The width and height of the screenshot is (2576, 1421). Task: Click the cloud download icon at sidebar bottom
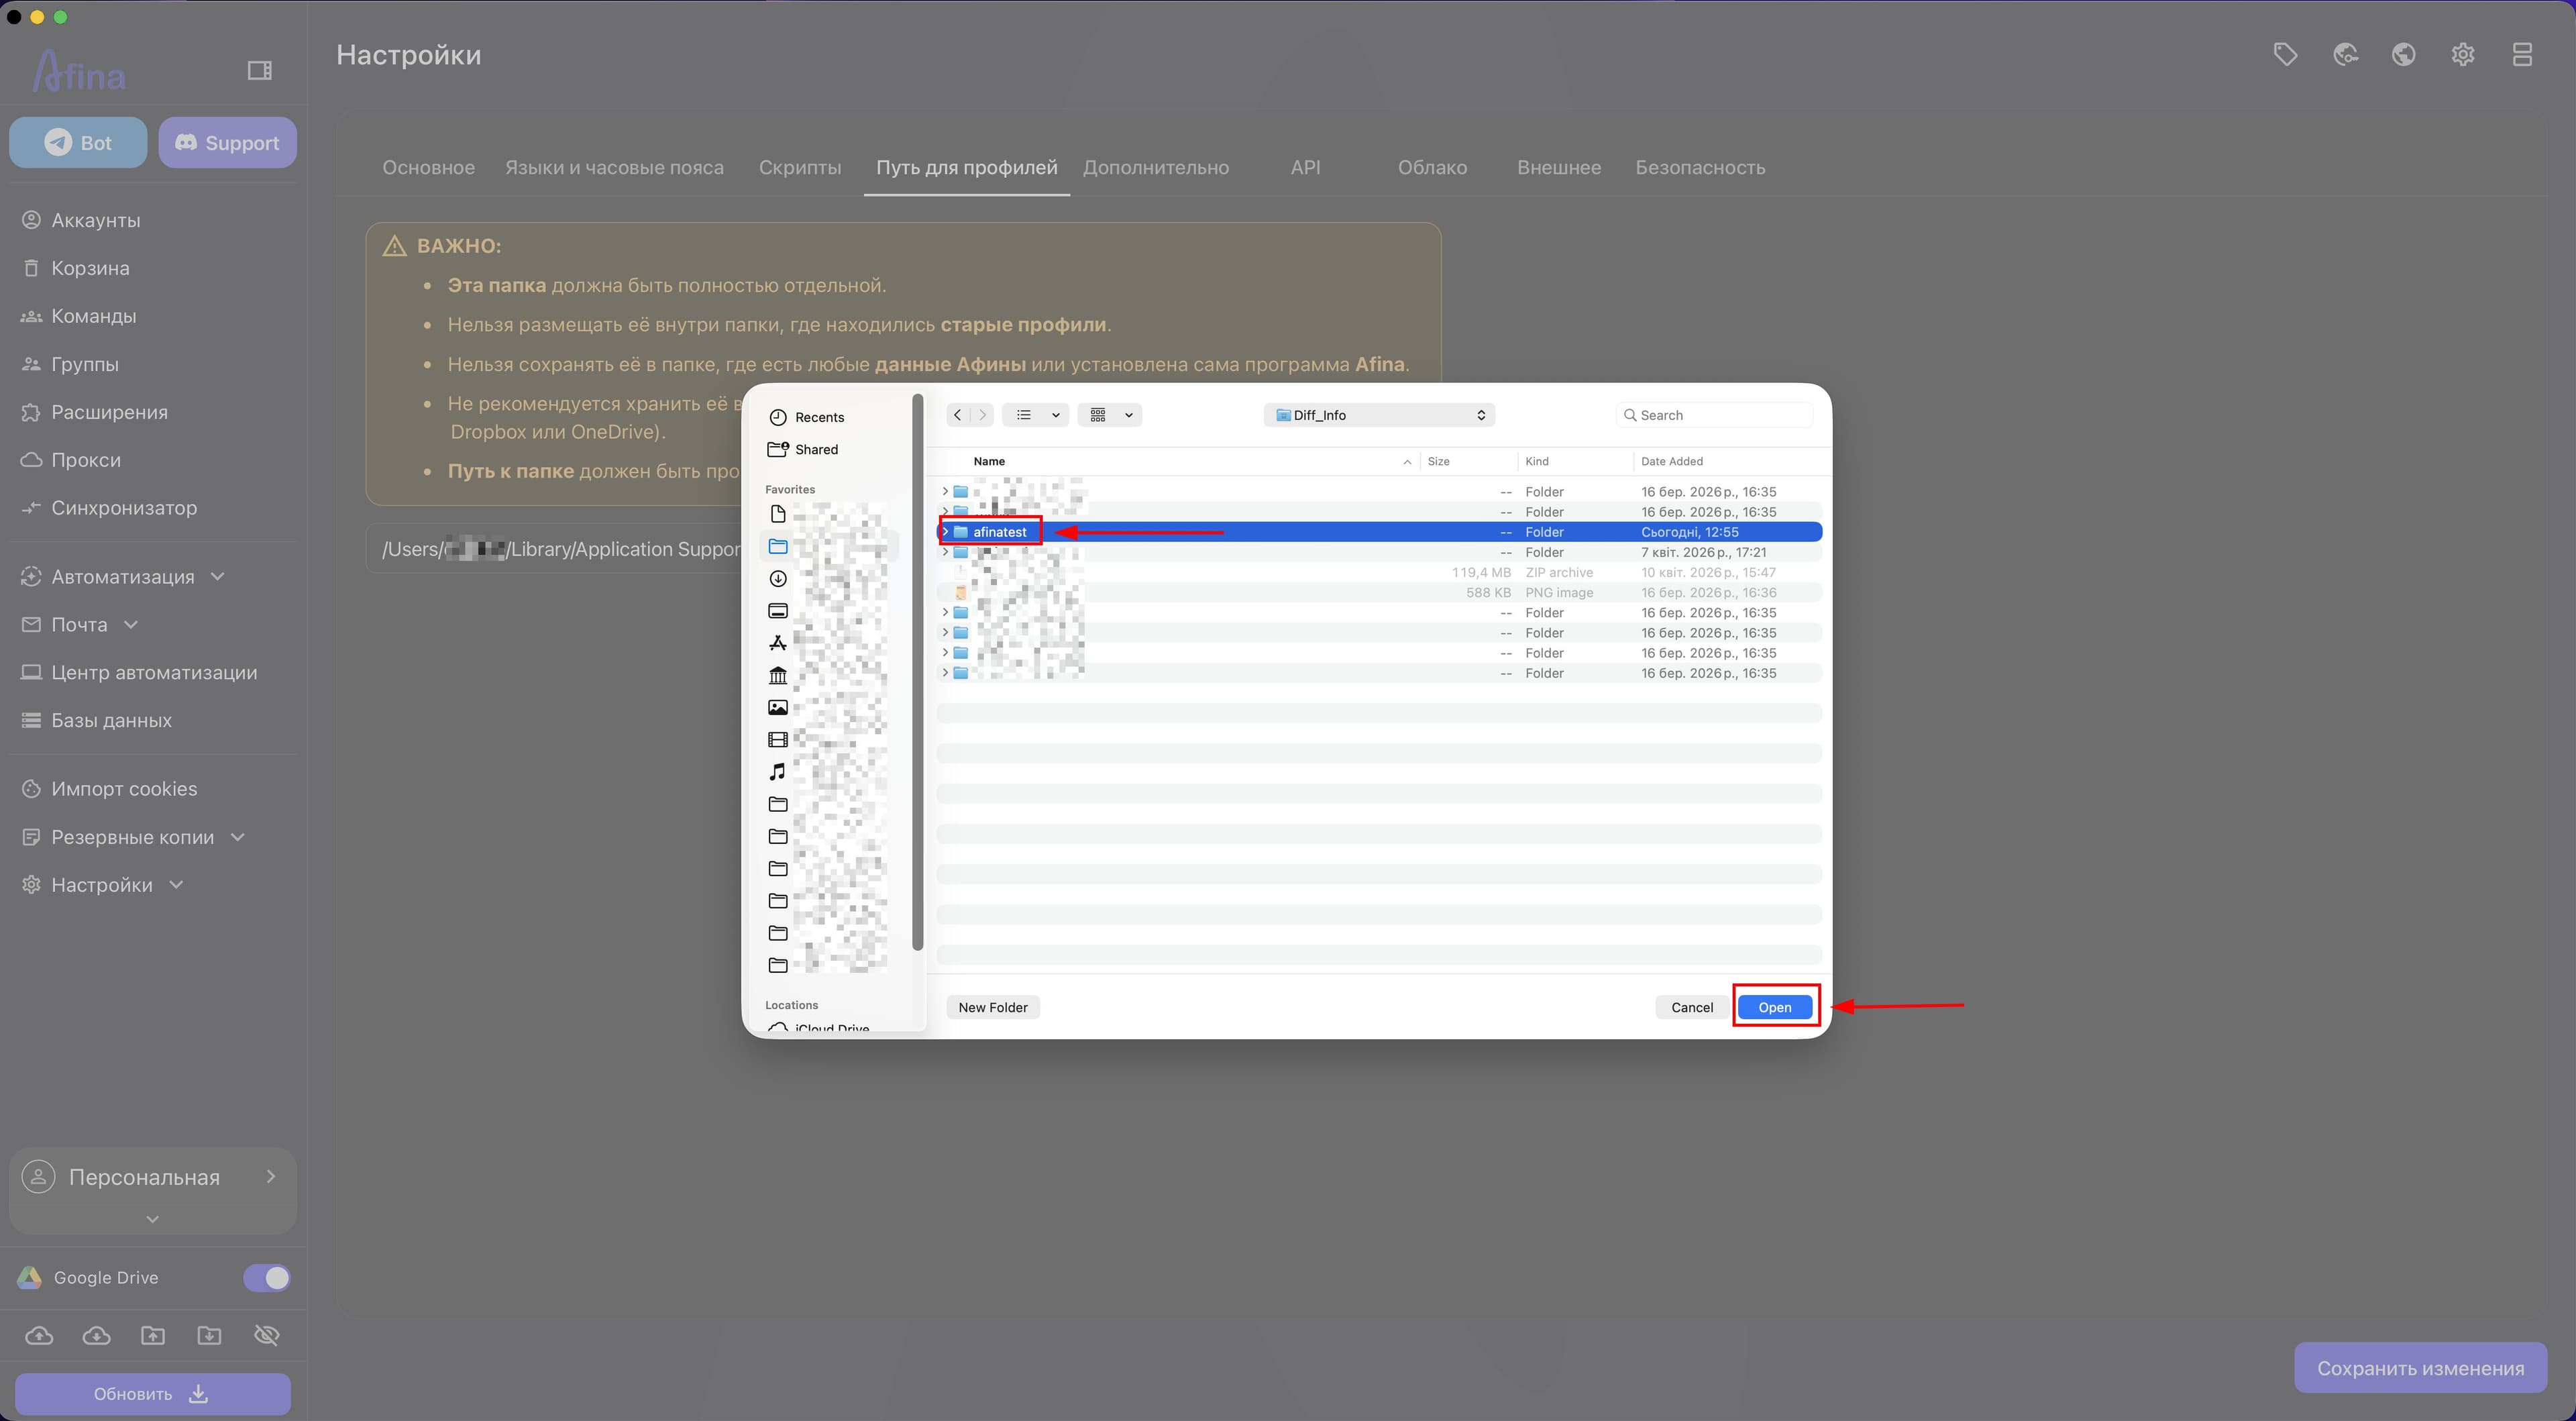pos(96,1336)
